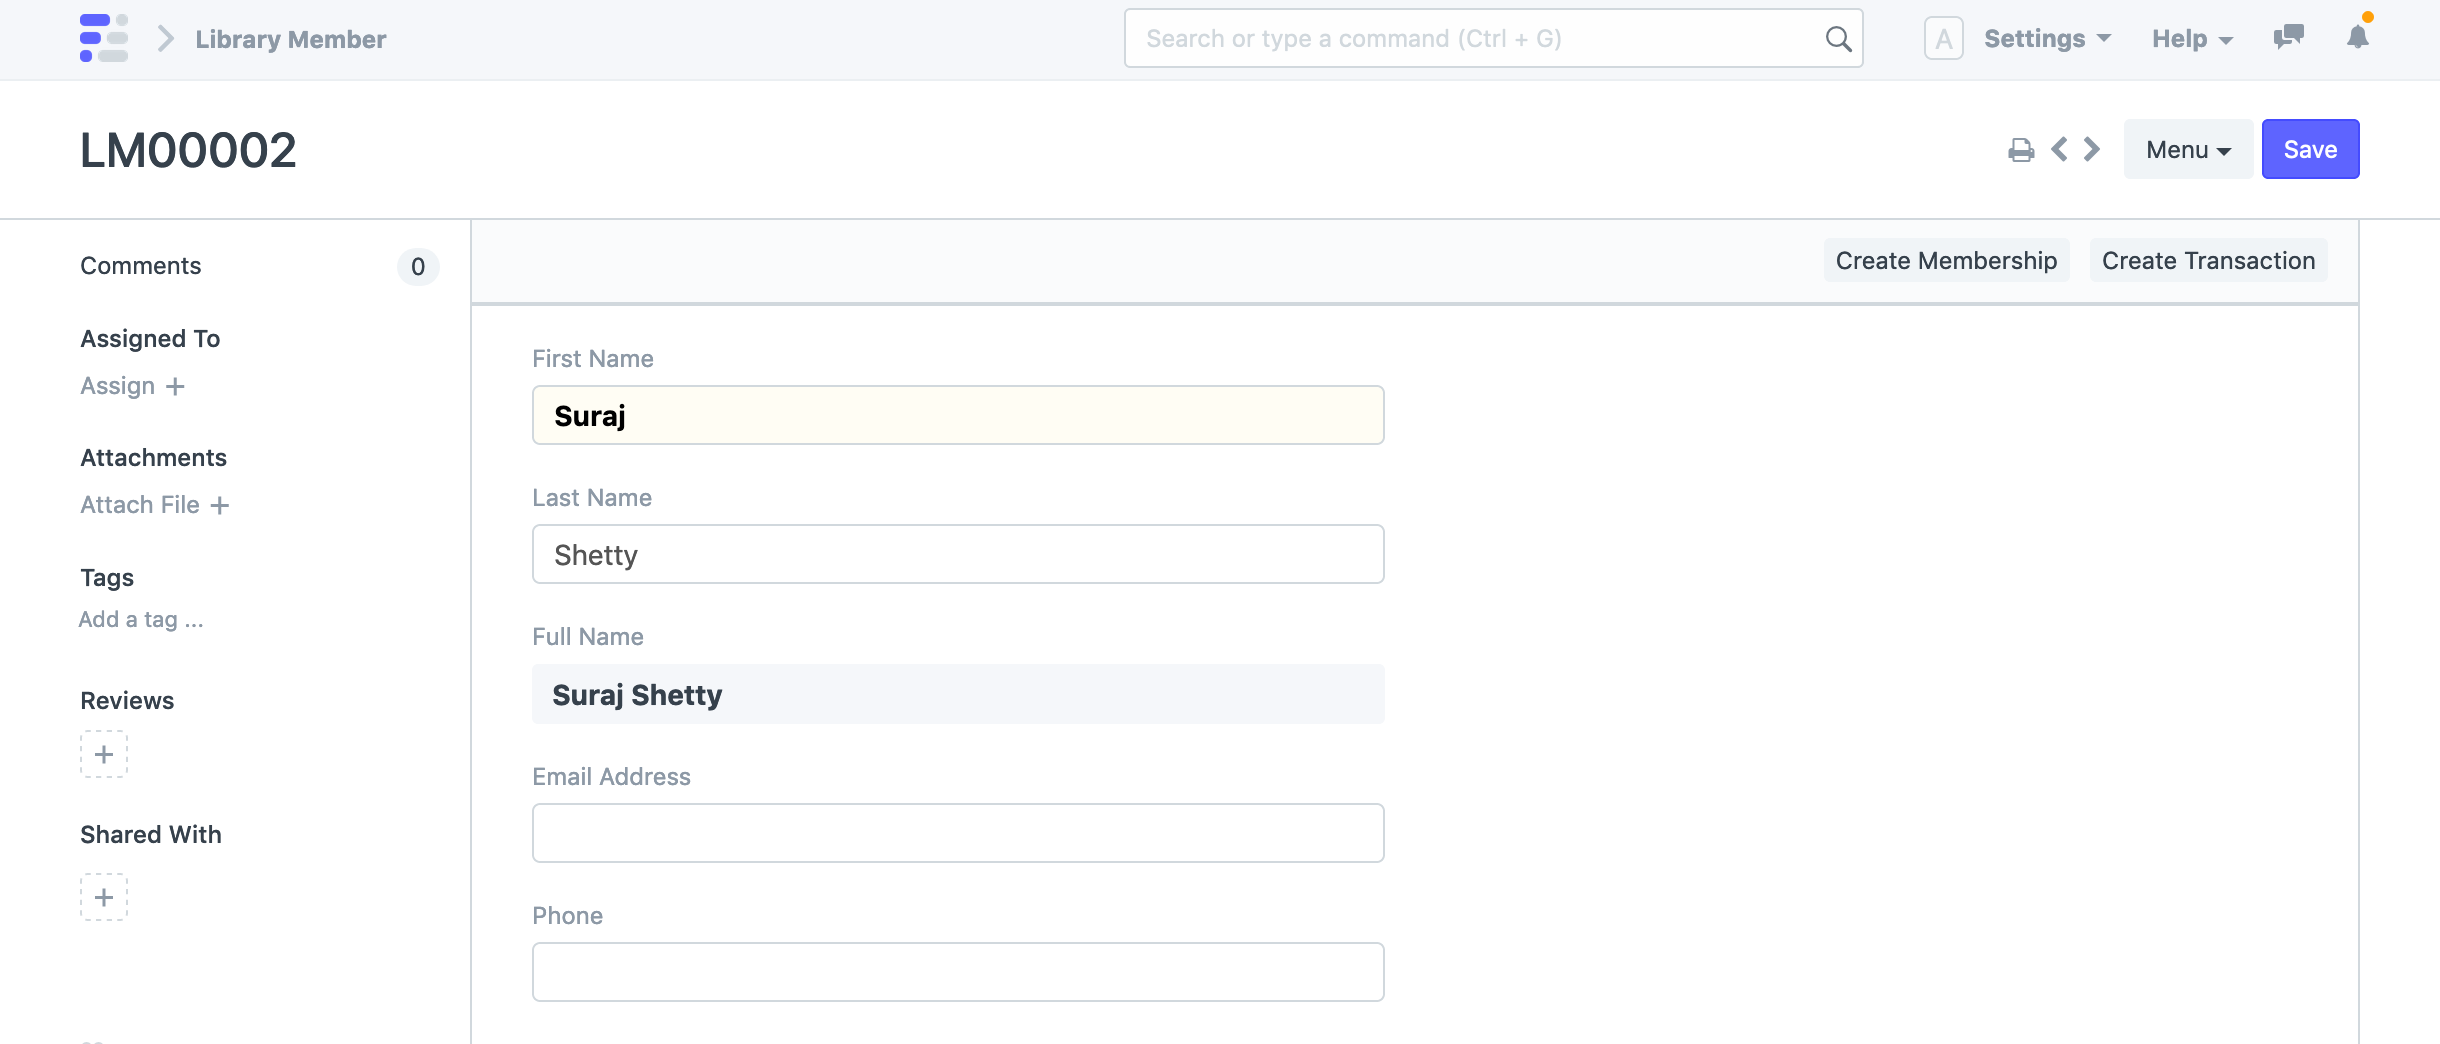This screenshot has width=2440, height=1044.
Task: Assign a user with the Assign plus icon
Action: click(176, 386)
